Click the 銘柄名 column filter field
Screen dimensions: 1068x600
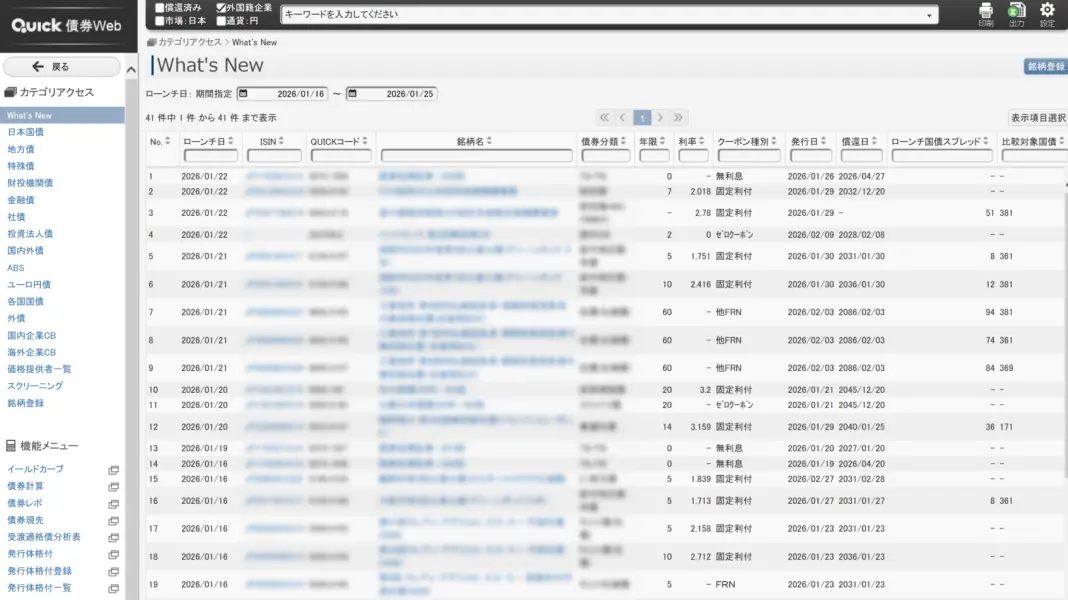tap(476, 156)
